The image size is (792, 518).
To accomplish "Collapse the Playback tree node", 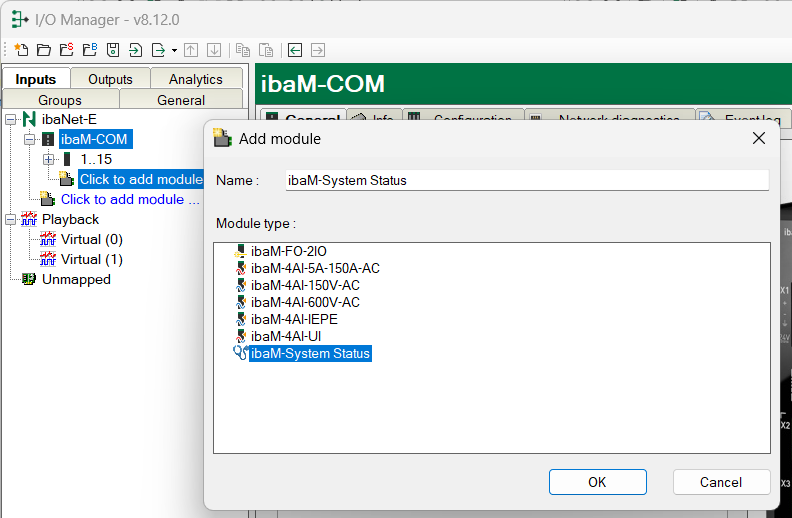I will [x=11, y=220].
